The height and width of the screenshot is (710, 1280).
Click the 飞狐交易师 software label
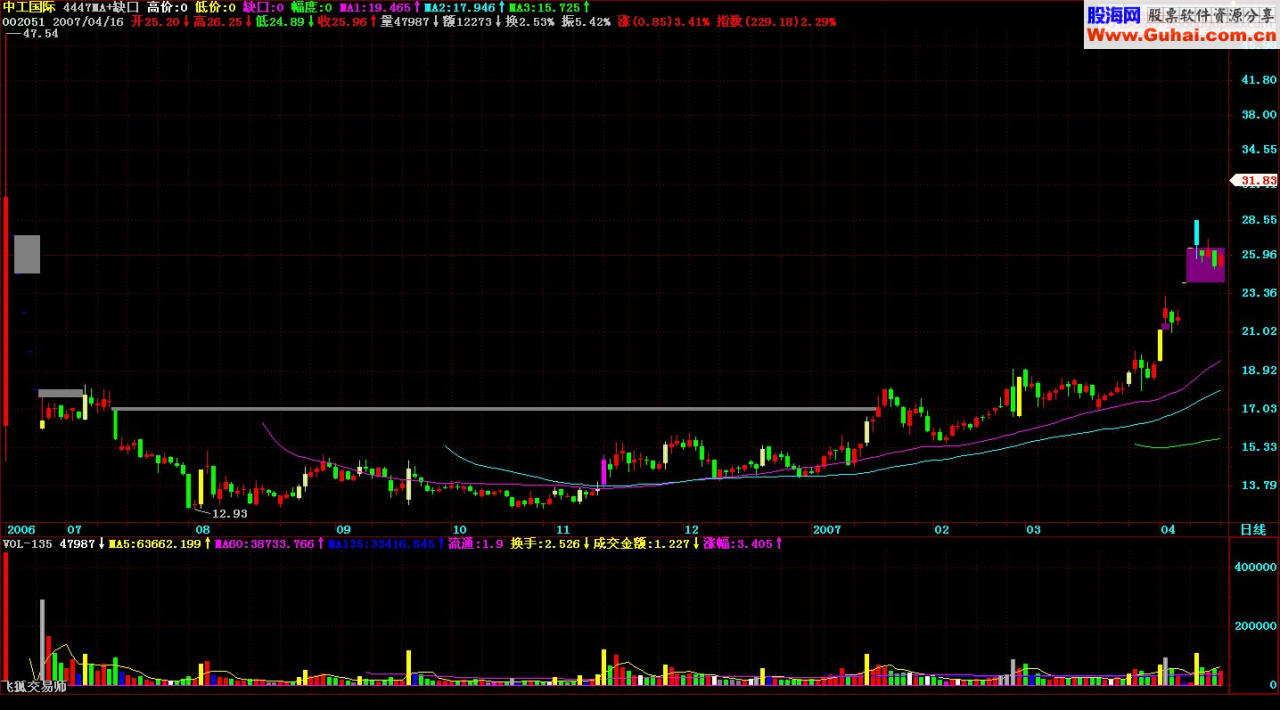coord(34,687)
